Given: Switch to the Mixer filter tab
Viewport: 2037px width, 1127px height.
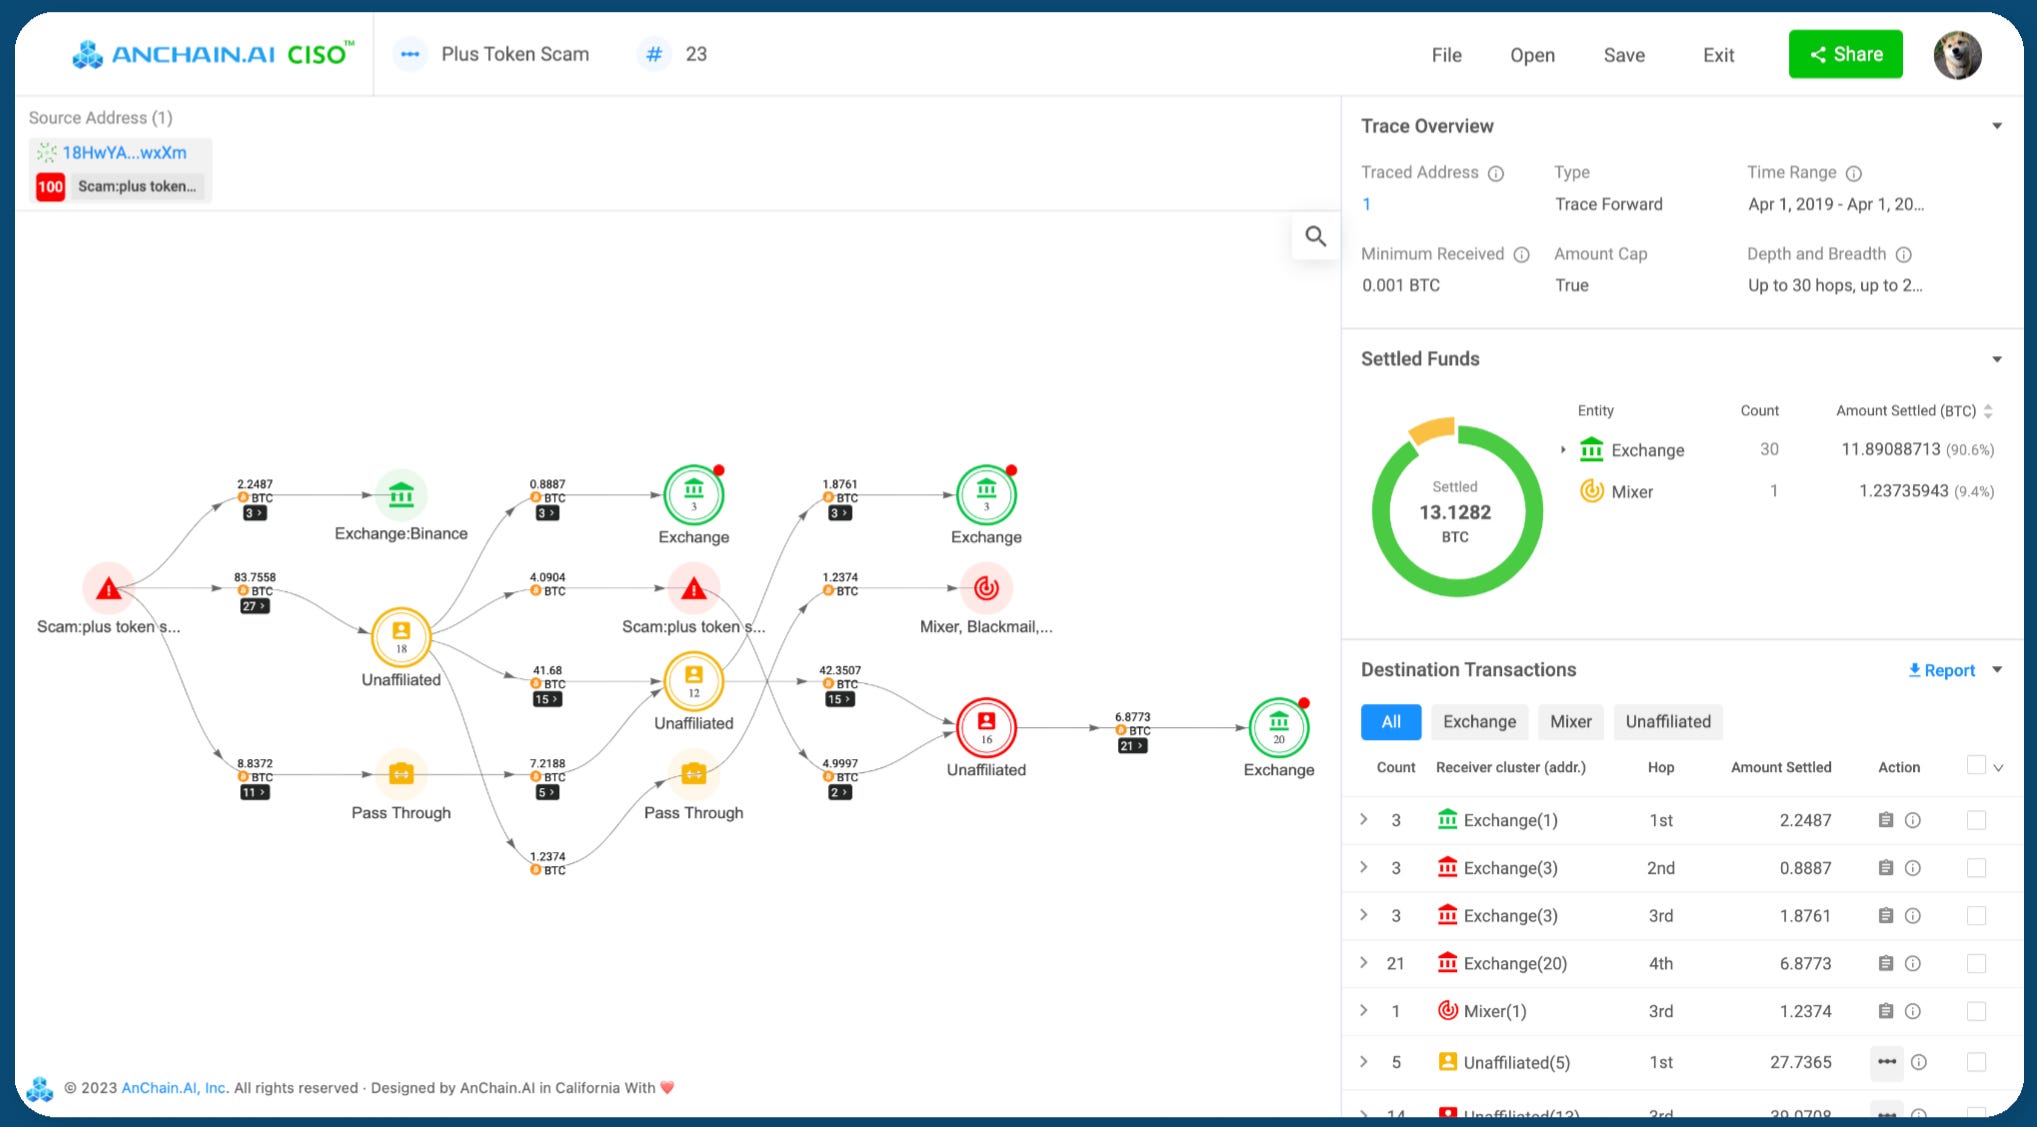Looking at the screenshot, I should coord(1570,722).
